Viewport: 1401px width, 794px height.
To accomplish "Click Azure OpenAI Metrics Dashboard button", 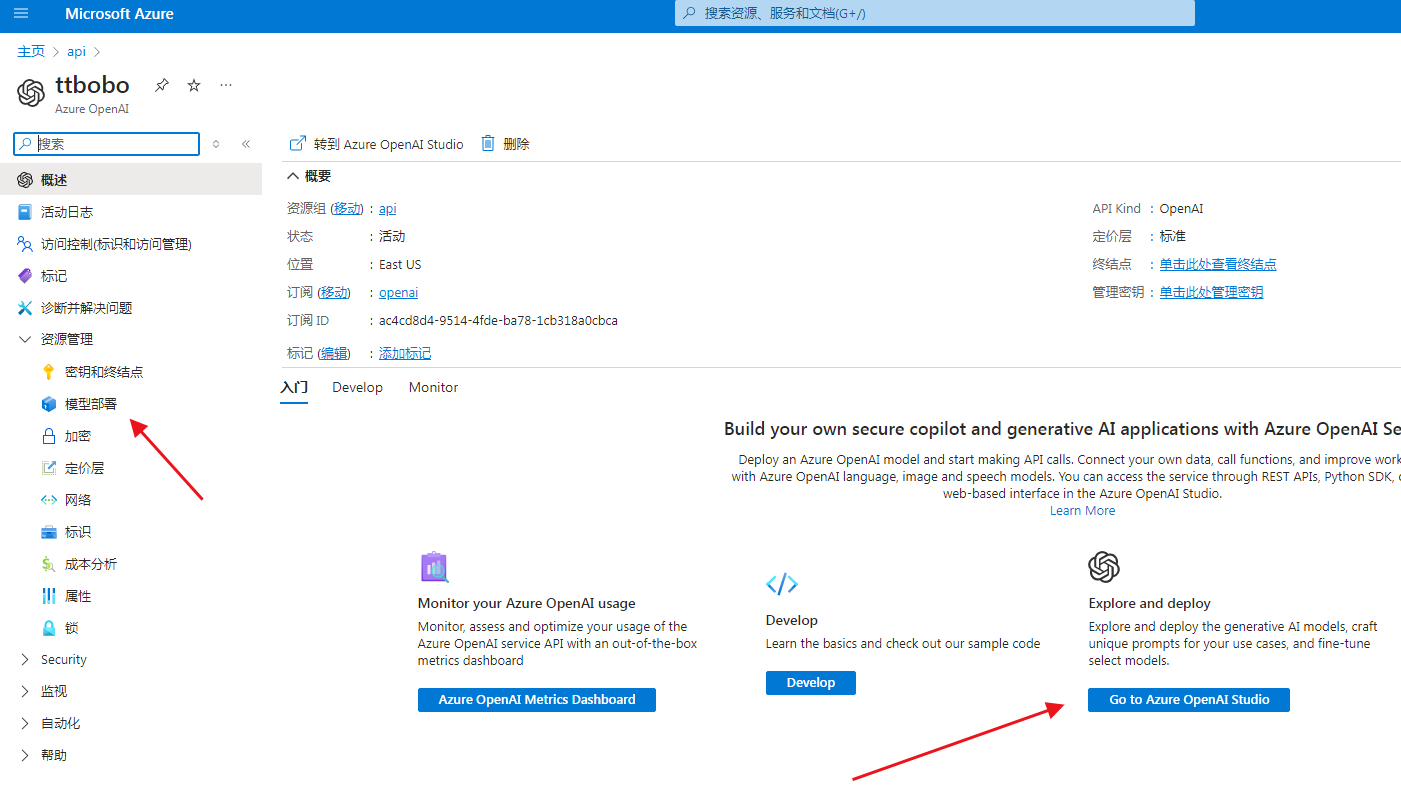I will coord(537,700).
